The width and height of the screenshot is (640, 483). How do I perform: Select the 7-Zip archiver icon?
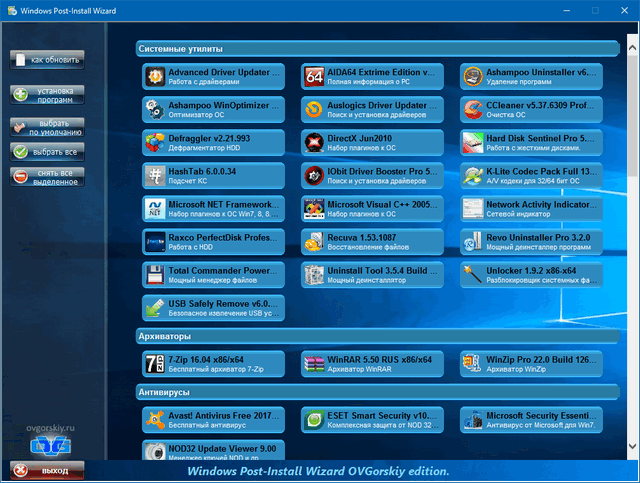click(x=155, y=362)
